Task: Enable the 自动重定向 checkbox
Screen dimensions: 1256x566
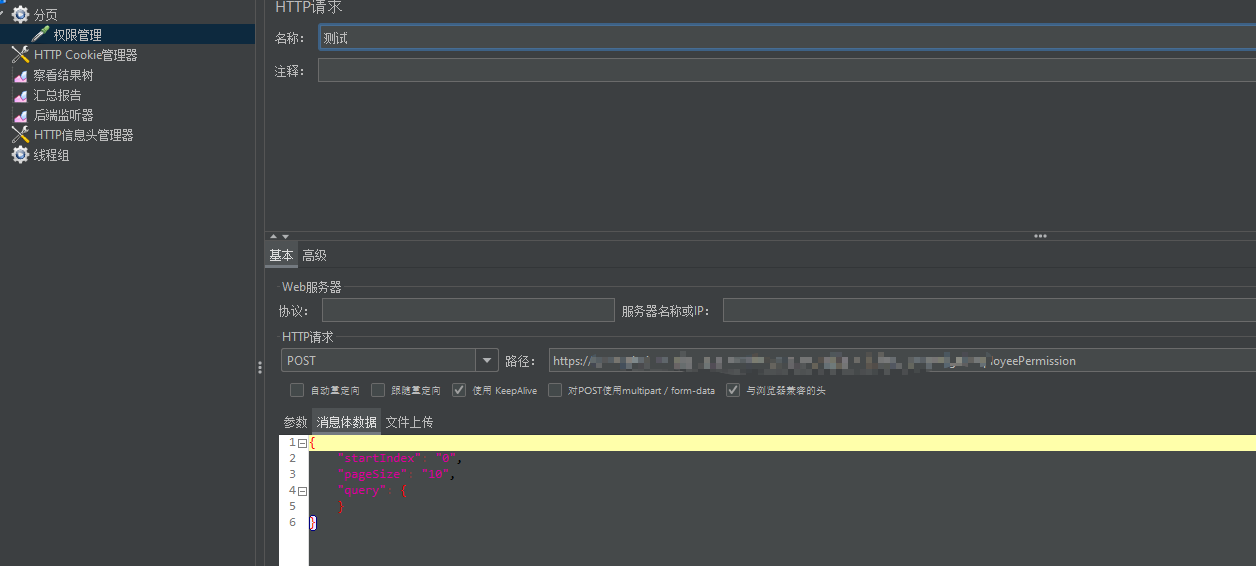Action: point(297,390)
